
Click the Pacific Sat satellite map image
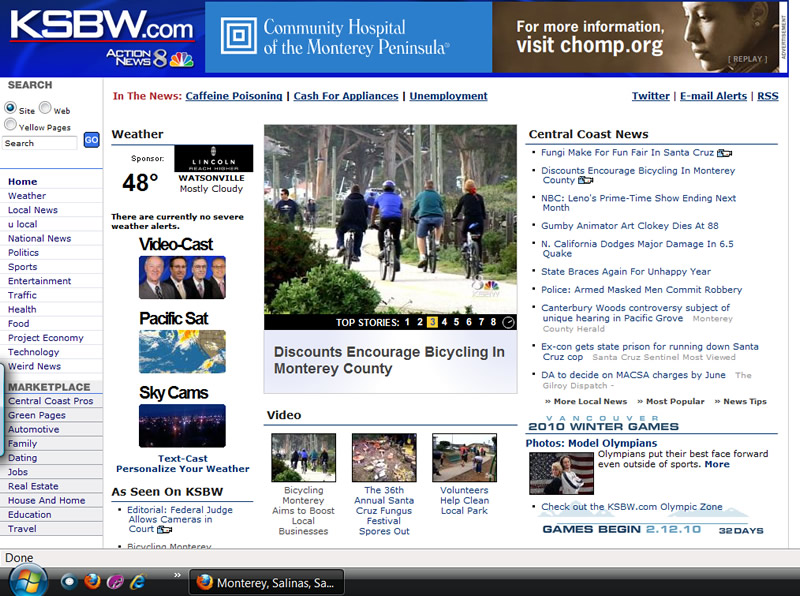coord(182,351)
